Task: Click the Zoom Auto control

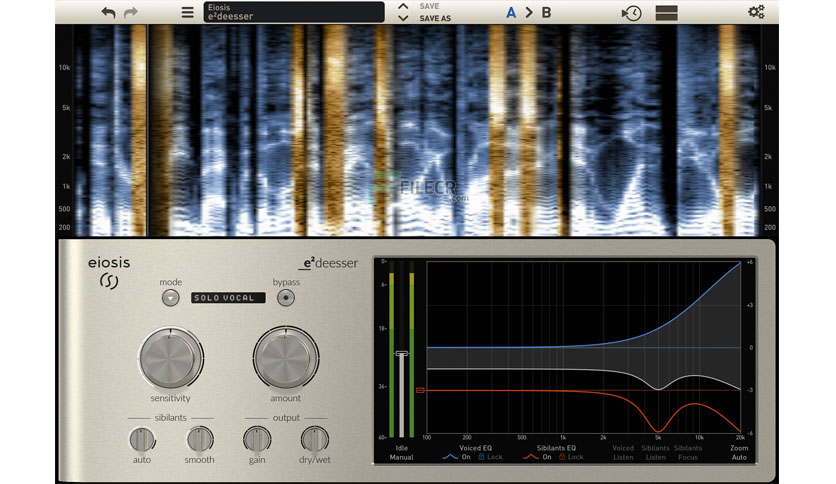Action: point(739,453)
